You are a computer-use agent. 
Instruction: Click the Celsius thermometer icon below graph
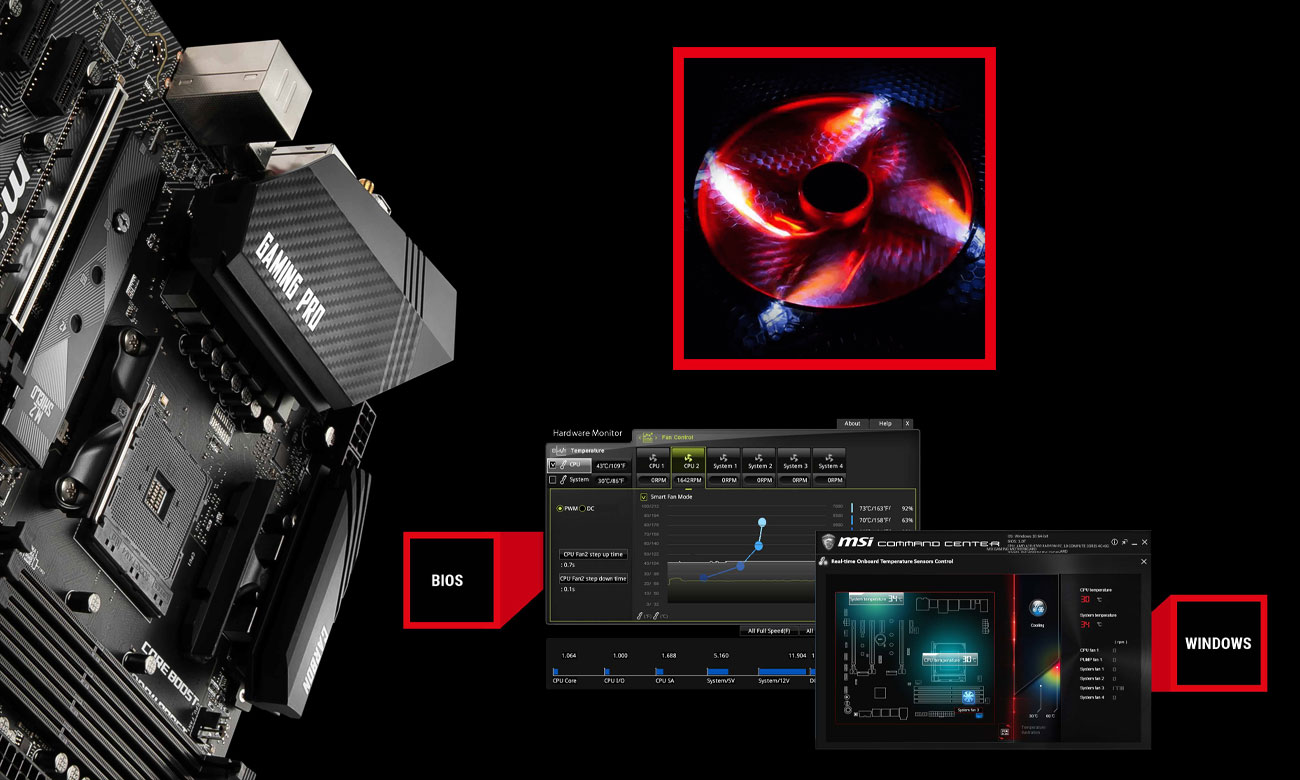(656, 616)
